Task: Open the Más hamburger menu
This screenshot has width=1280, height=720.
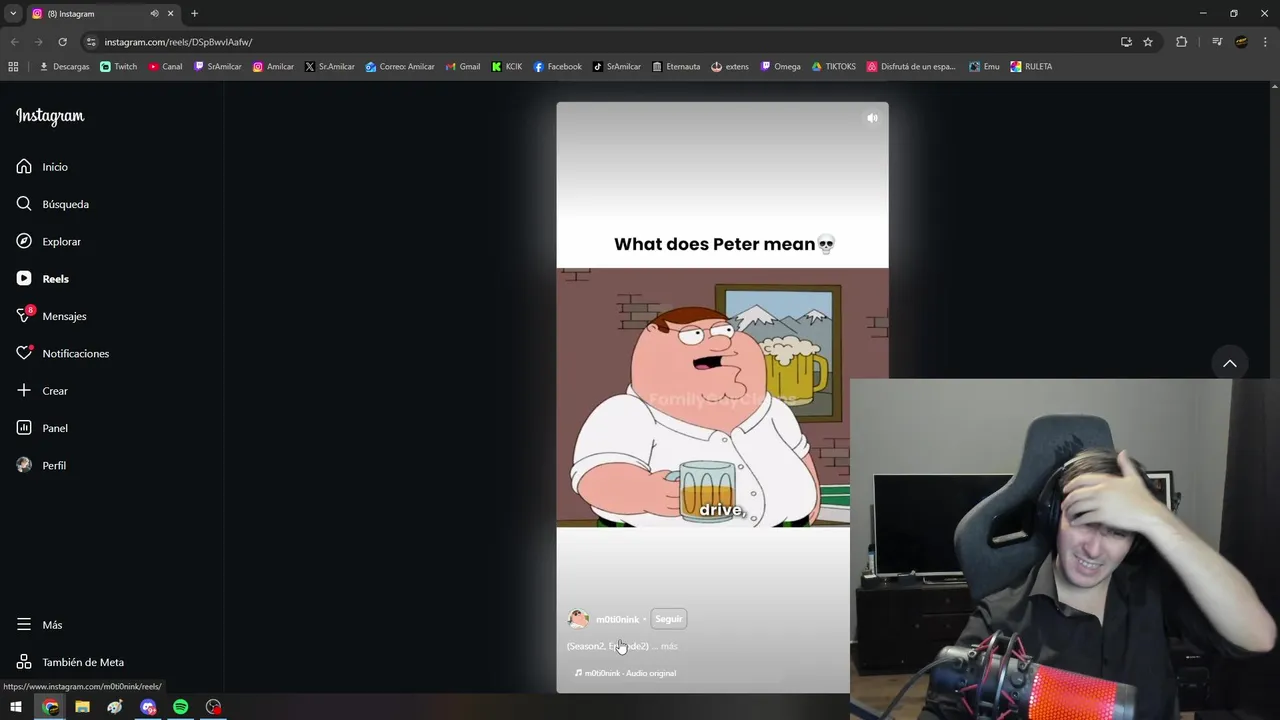Action: point(39,625)
